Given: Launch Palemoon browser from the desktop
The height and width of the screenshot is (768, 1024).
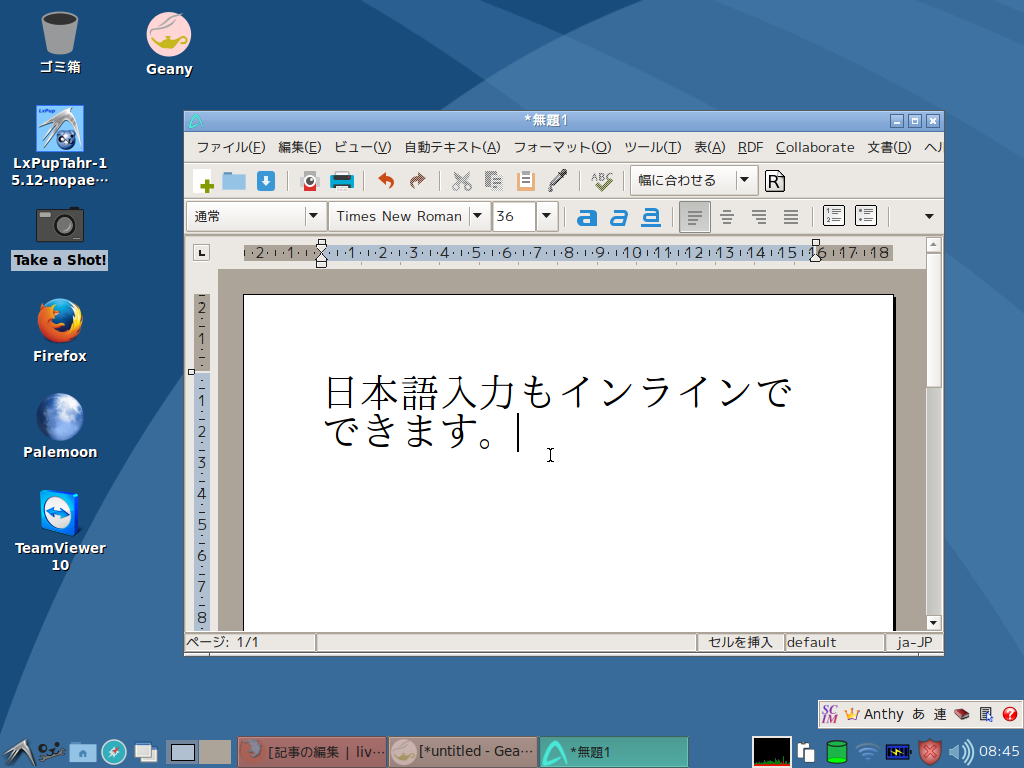Looking at the screenshot, I should coord(59,426).
